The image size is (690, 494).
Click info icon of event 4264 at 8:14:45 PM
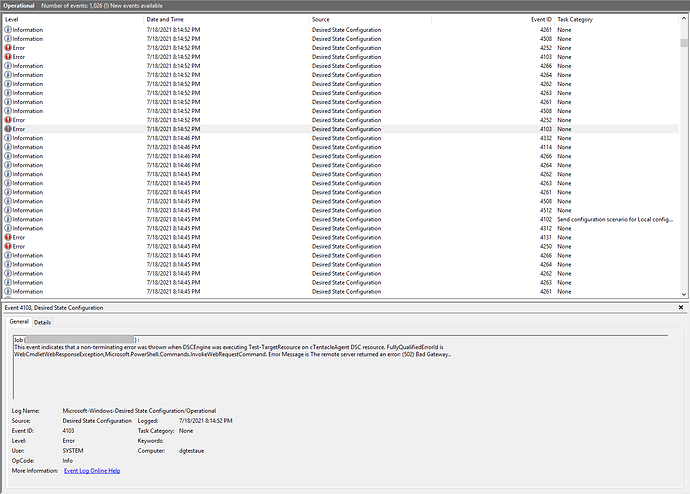point(8,264)
